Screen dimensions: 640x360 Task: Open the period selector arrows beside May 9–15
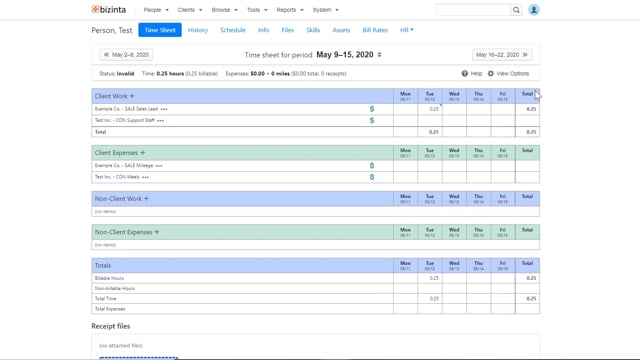[379, 55]
